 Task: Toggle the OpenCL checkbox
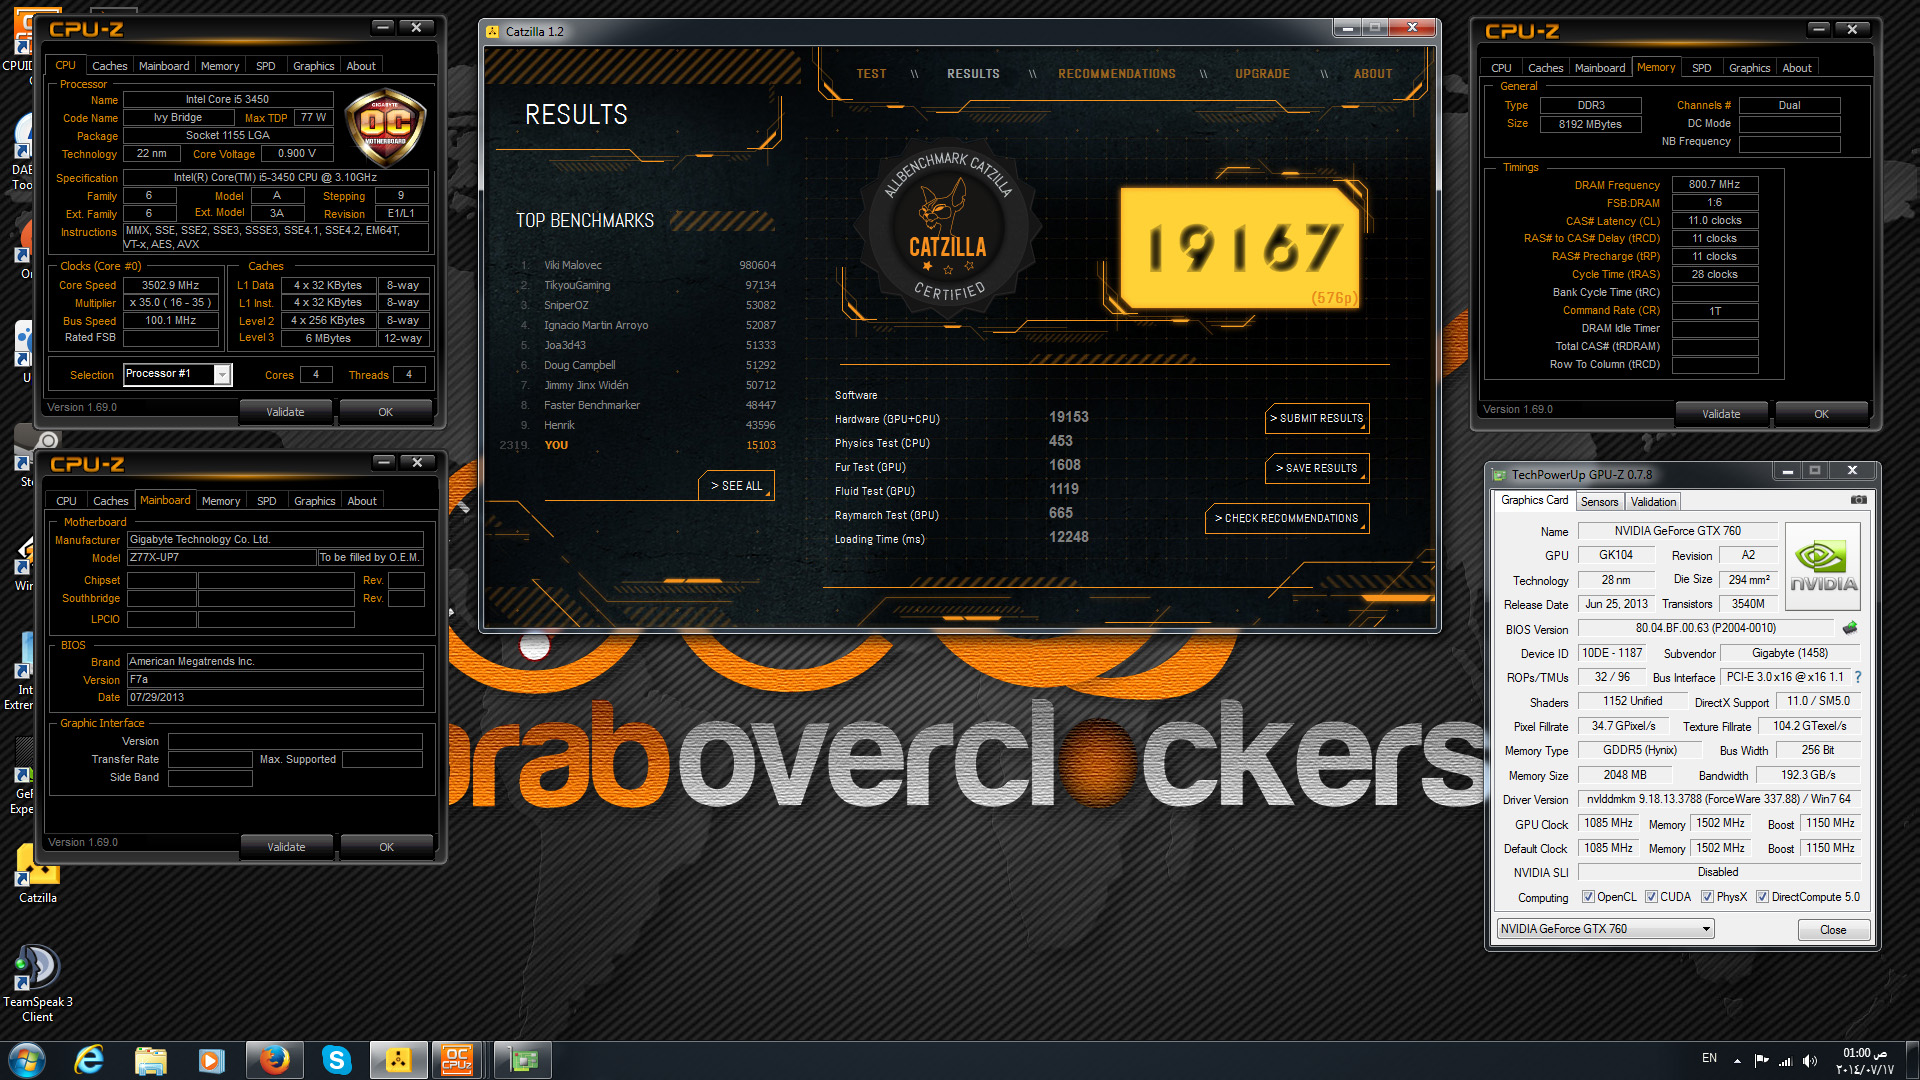click(x=1588, y=897)
